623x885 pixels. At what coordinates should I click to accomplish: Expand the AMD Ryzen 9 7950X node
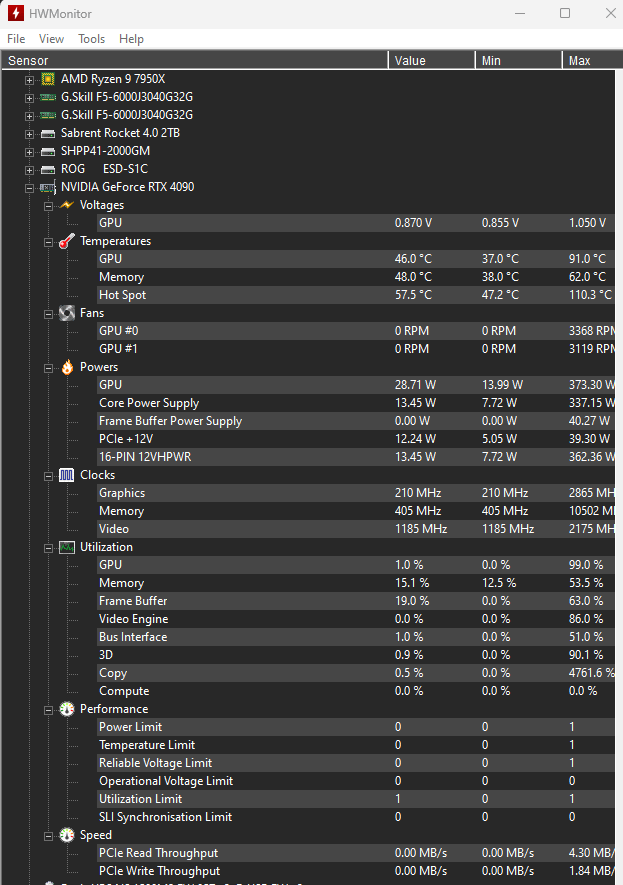29,80
